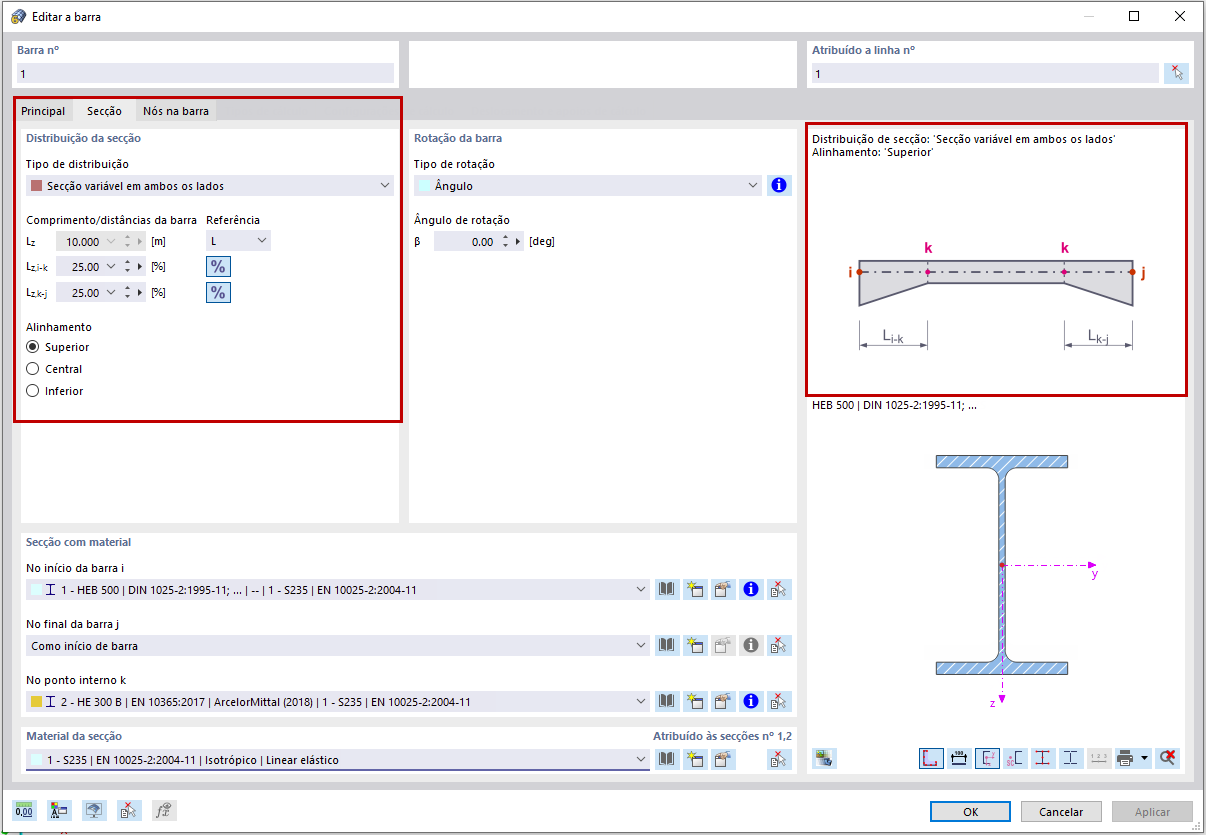The height and width of the screenshot is (835, 1206).
Task: Edit the selected section material
Action: 723,760
